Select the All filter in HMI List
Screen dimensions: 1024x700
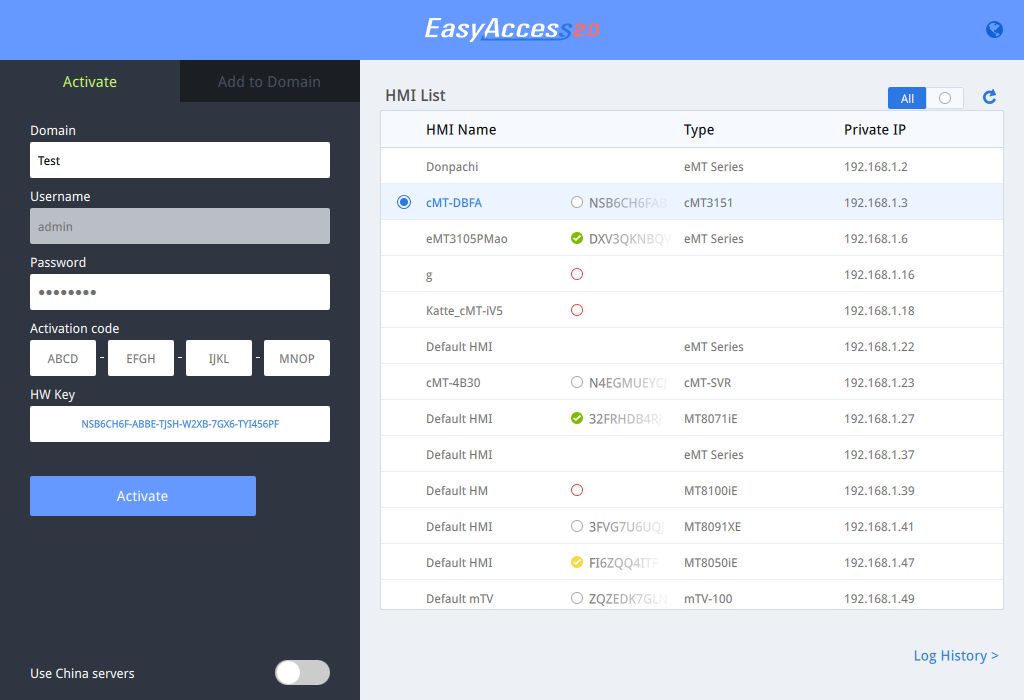907,98
